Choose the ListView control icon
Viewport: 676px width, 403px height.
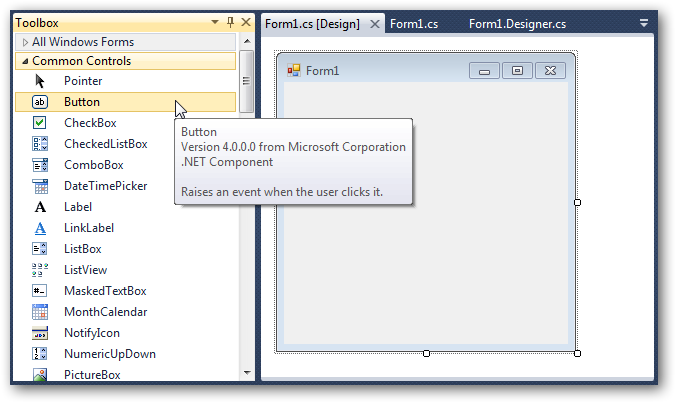click(x=40, y=270)
